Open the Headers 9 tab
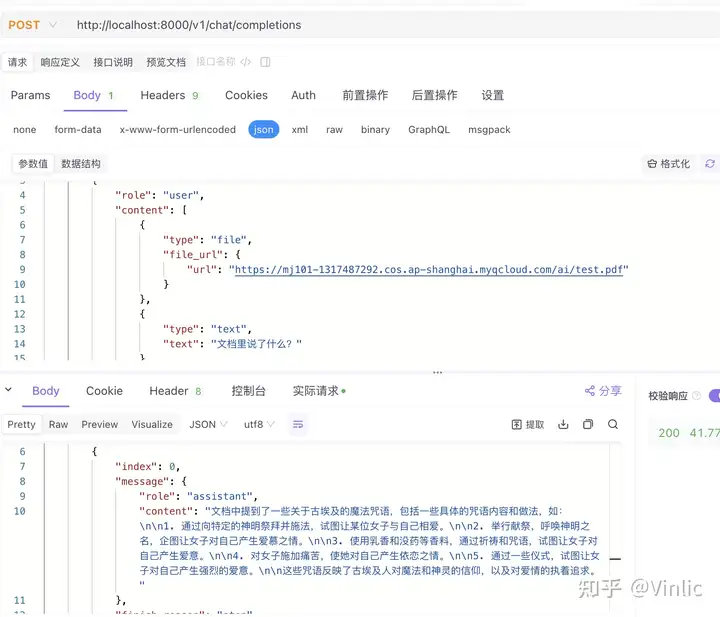Viewport: 720px width, 617px height. tap(169, 95)
